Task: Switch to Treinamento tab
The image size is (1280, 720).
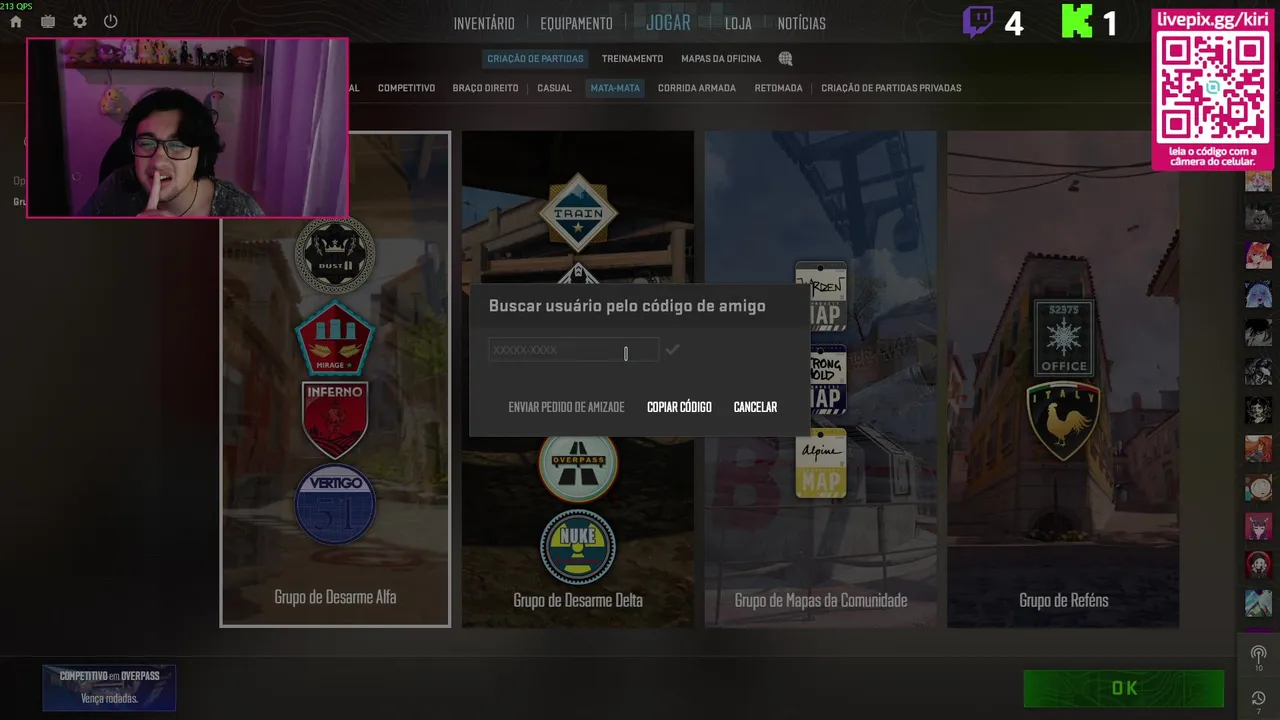Action: pyautogui.click(x=632, y=59)
